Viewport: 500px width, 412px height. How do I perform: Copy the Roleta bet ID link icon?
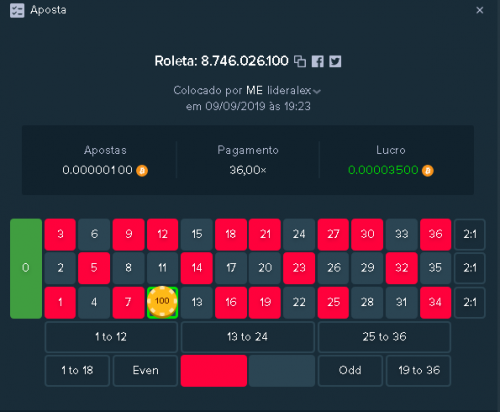(300, 61)
